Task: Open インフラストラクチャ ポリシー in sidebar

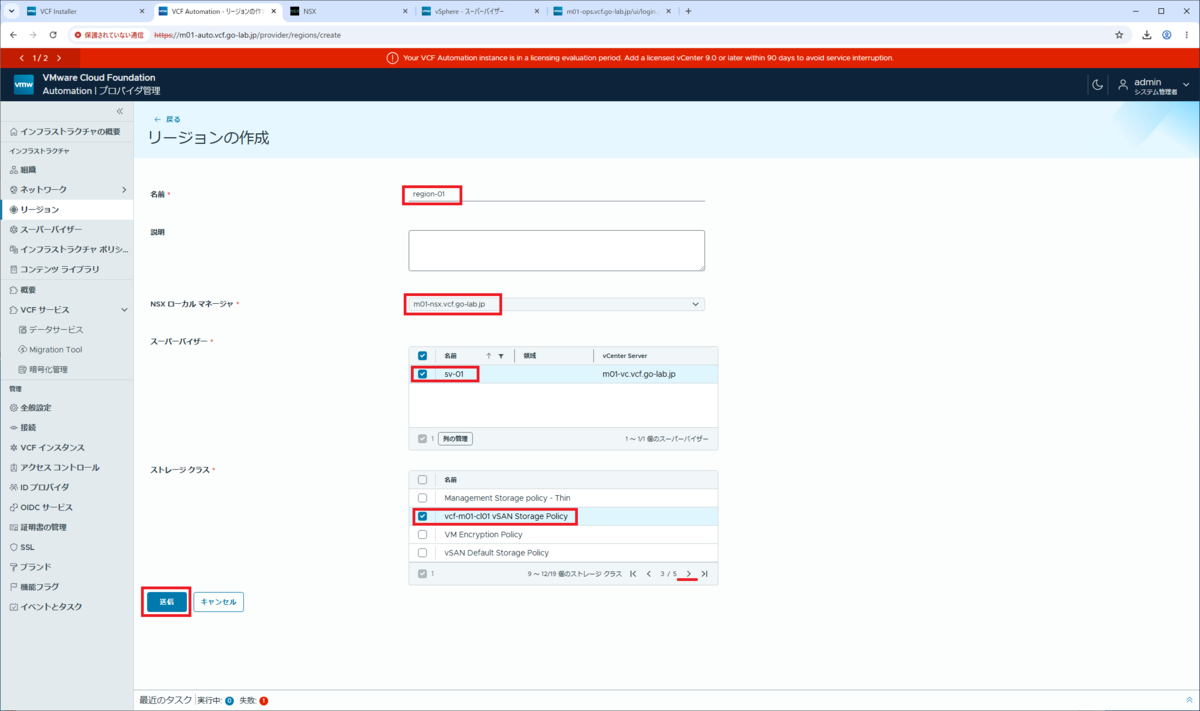Action: (x=68, y=250)
